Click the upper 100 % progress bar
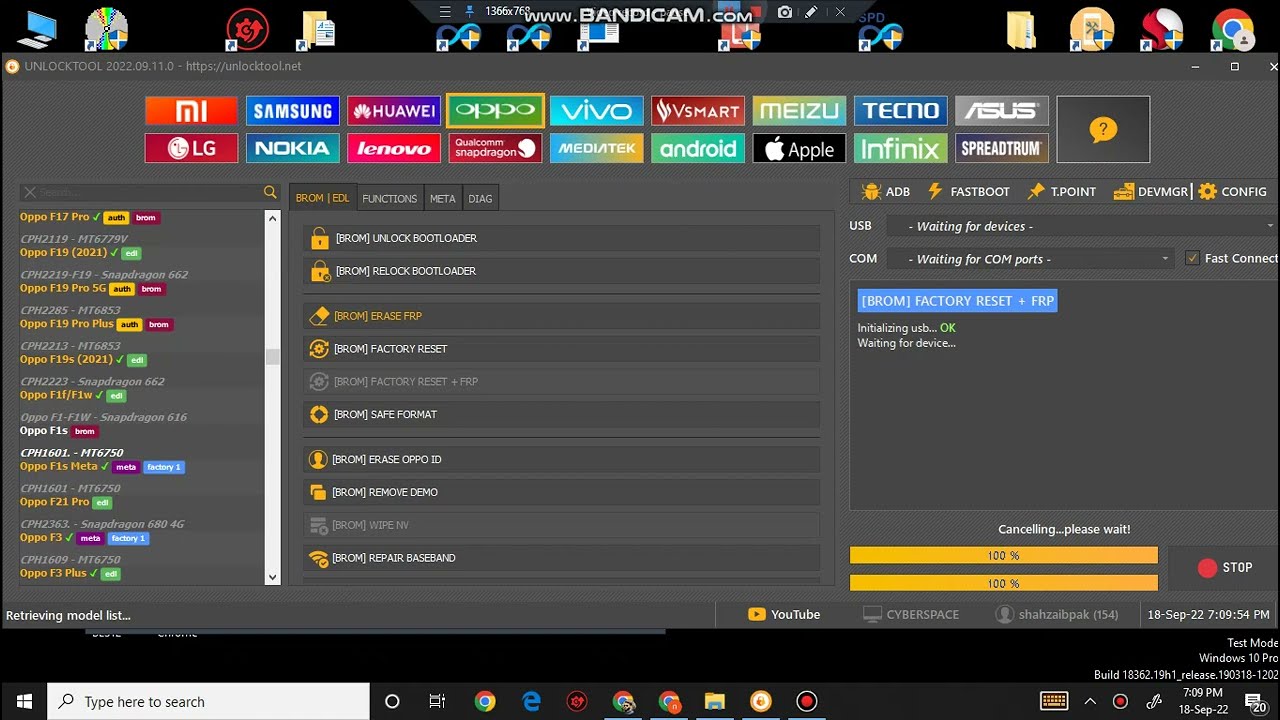 (x=1003, y=555)
